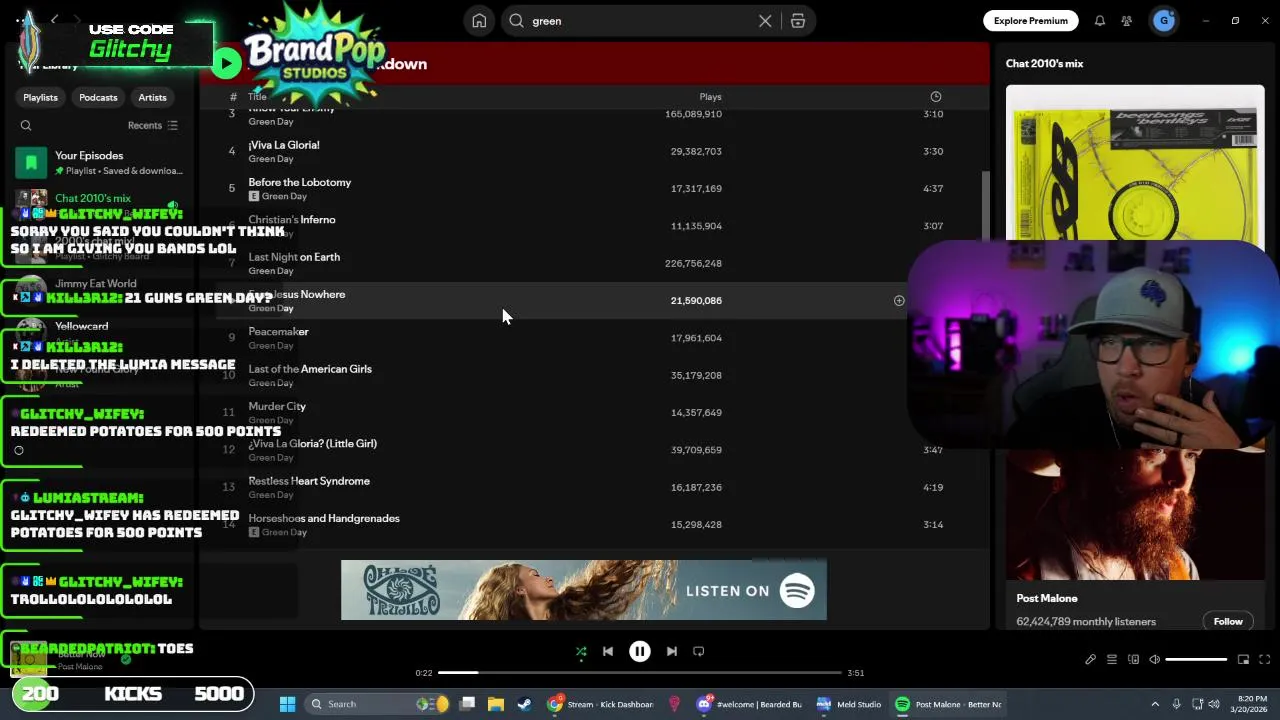Select the track Last of the American Girls
The height and width of the screenshot is (720, 1280).
tap(309, 369)
